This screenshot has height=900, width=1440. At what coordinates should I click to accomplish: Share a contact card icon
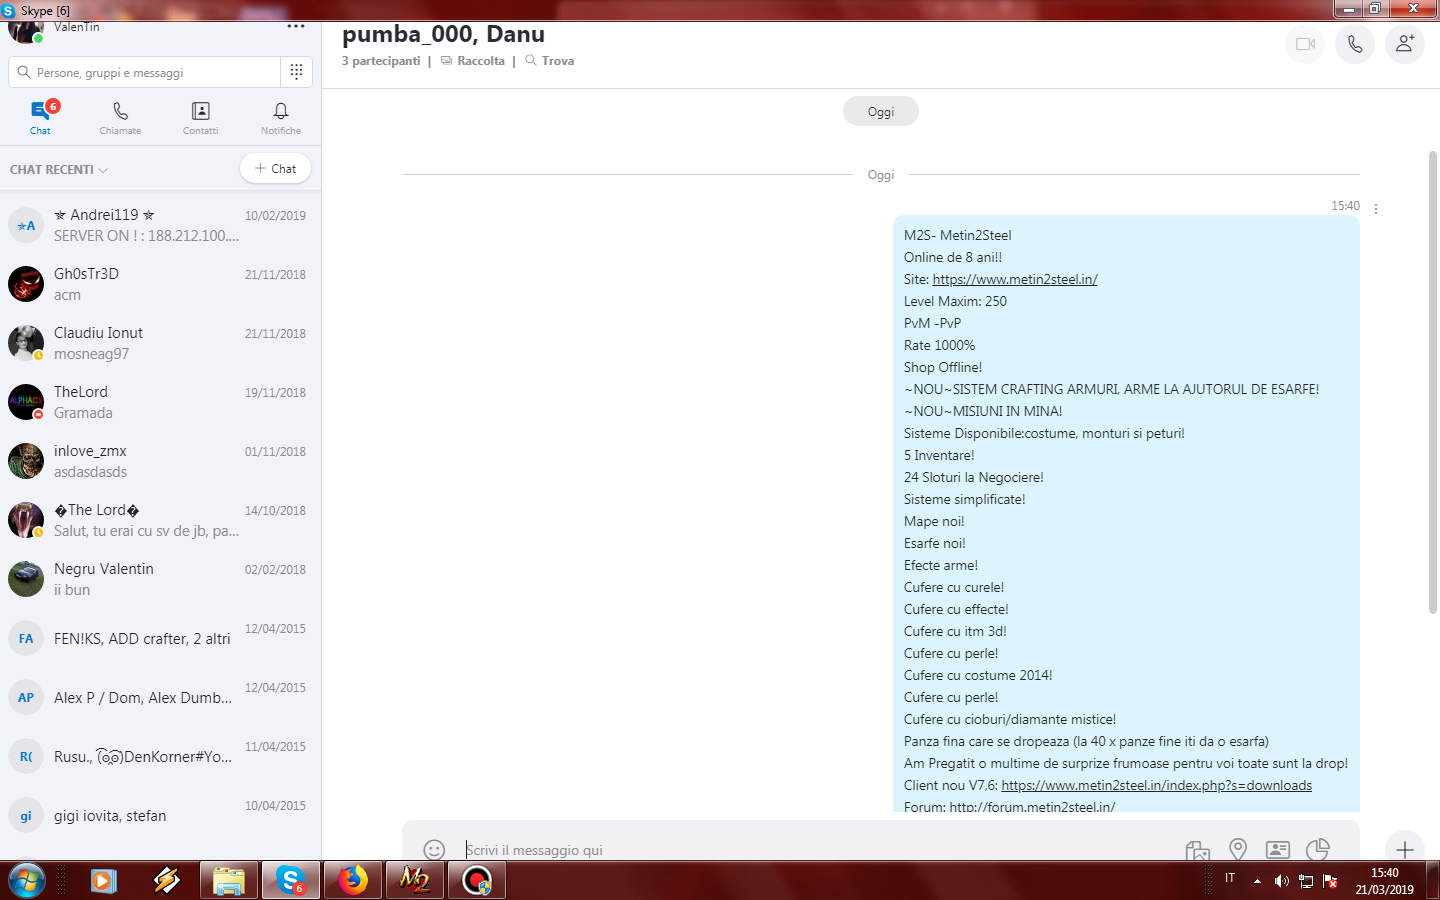pyautogui.click(x=1278, y=850)
